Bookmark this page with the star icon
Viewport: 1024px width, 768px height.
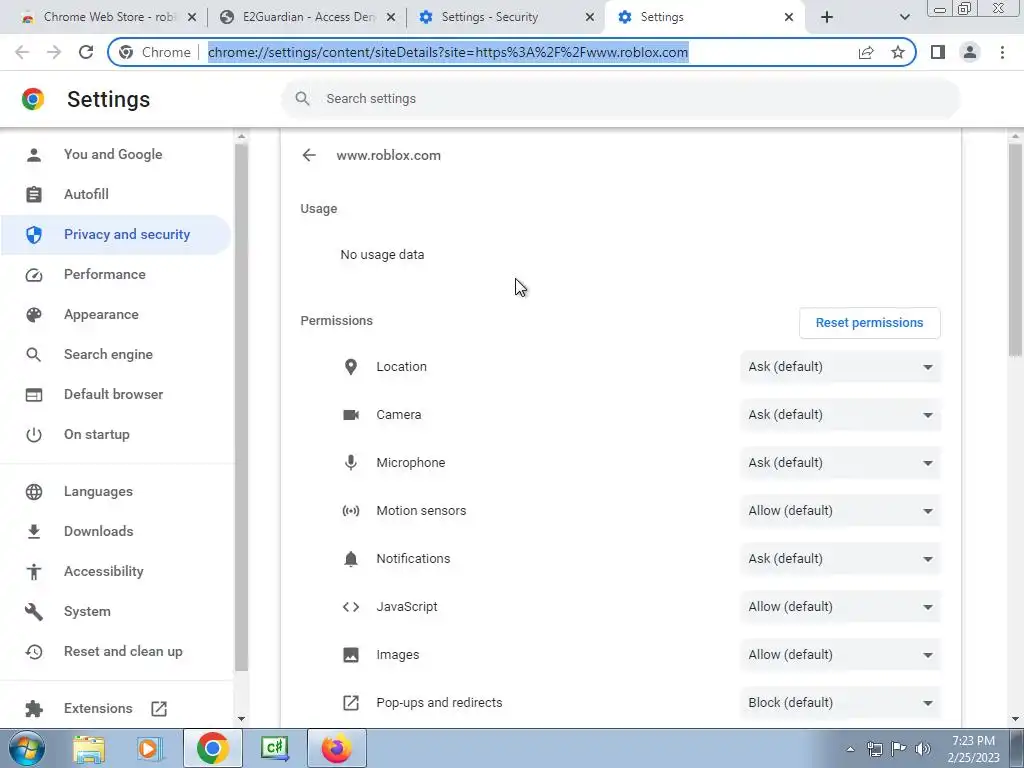898,52
